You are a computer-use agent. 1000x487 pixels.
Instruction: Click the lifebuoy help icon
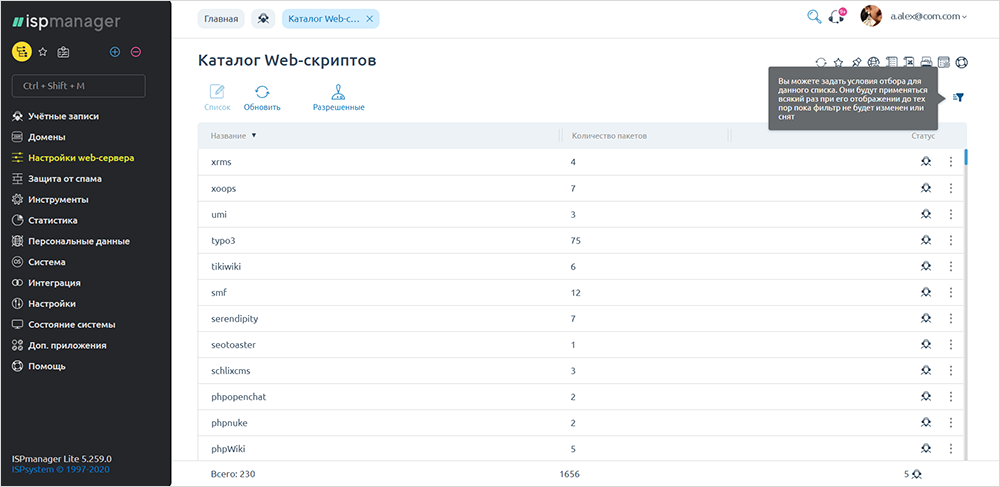click(x=962, y=62)
